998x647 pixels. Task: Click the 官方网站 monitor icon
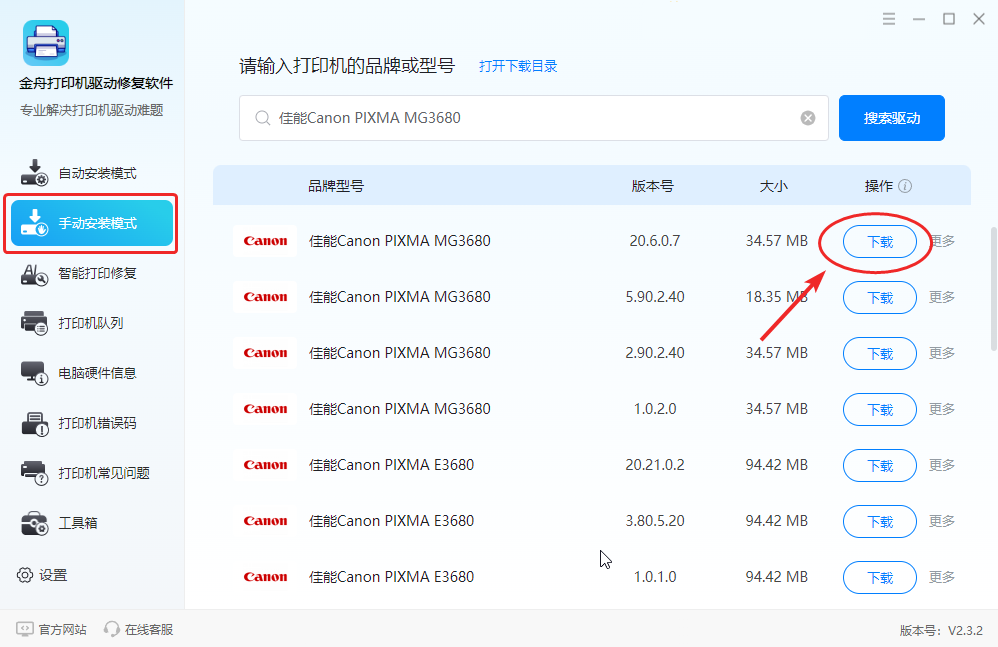[x=25, y=629]
